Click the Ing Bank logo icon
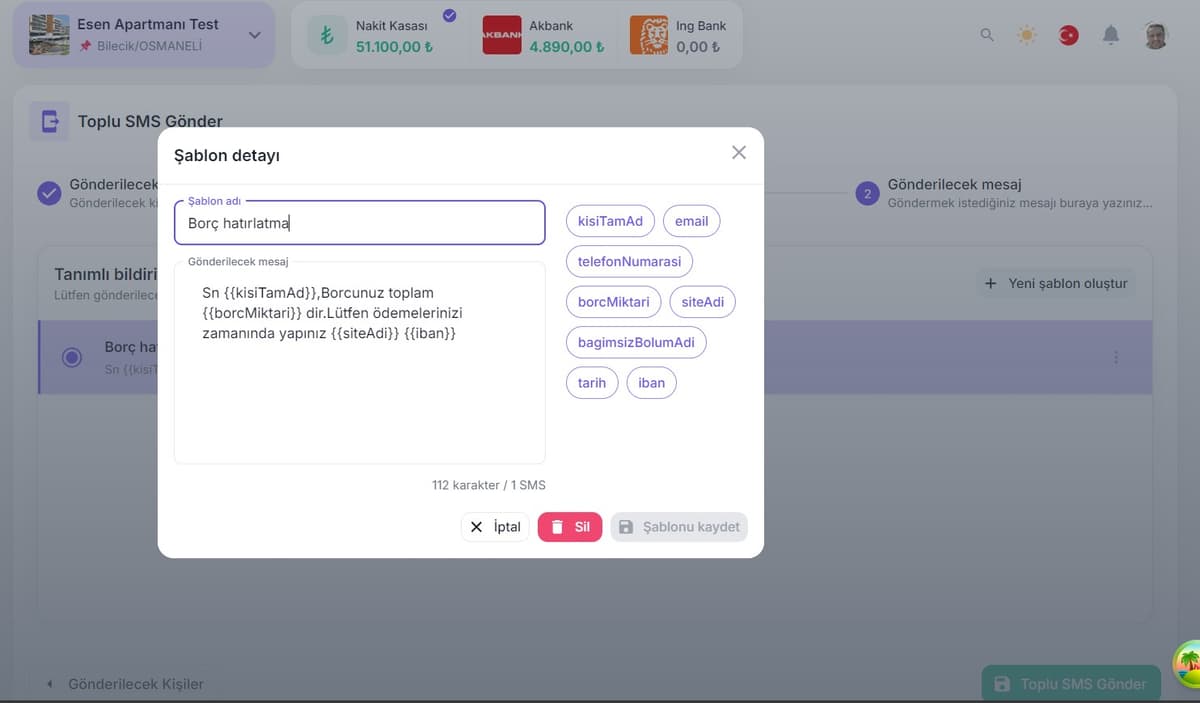This screenshot has width=1200, height=703. (x=648, y=35)
